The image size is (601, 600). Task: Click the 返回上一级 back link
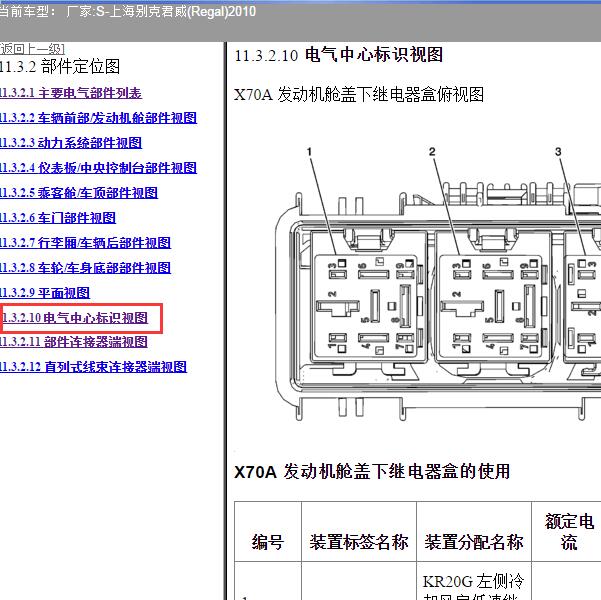32,49
